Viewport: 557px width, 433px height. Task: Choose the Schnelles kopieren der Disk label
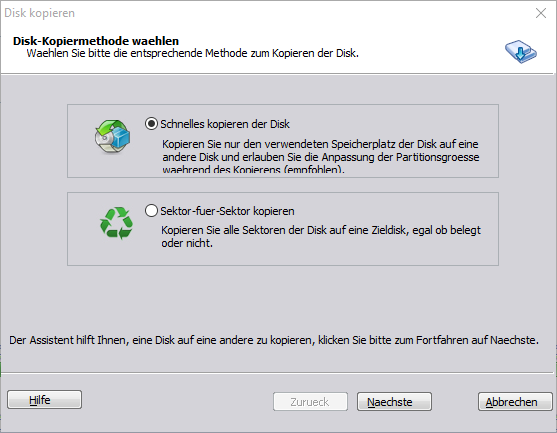pos(225,124)
